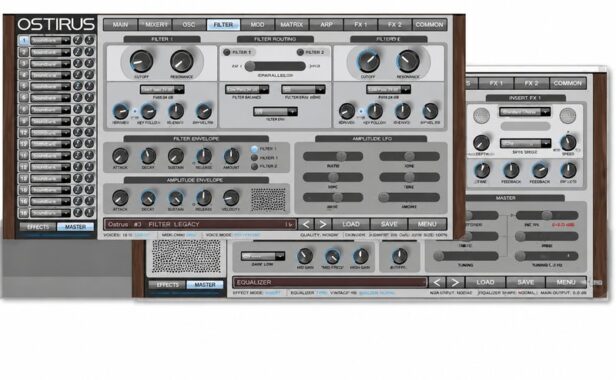The height and width of the screenshot is (380, 616).
Task: Open Band Low dropdown in back window
Action: [263, 256]
